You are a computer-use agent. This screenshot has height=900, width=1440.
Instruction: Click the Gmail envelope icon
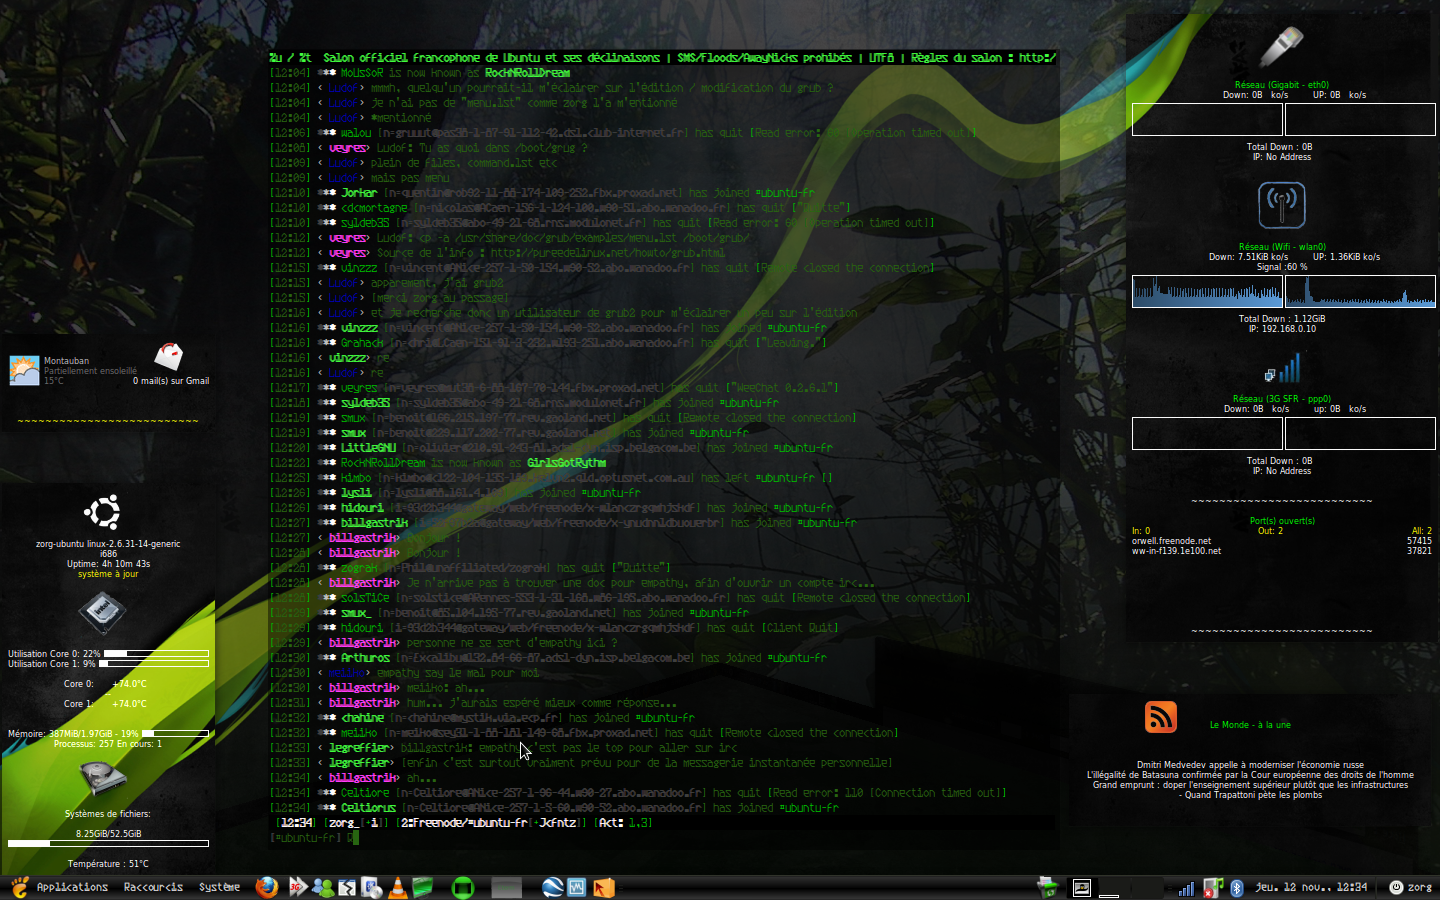[169, 356]
